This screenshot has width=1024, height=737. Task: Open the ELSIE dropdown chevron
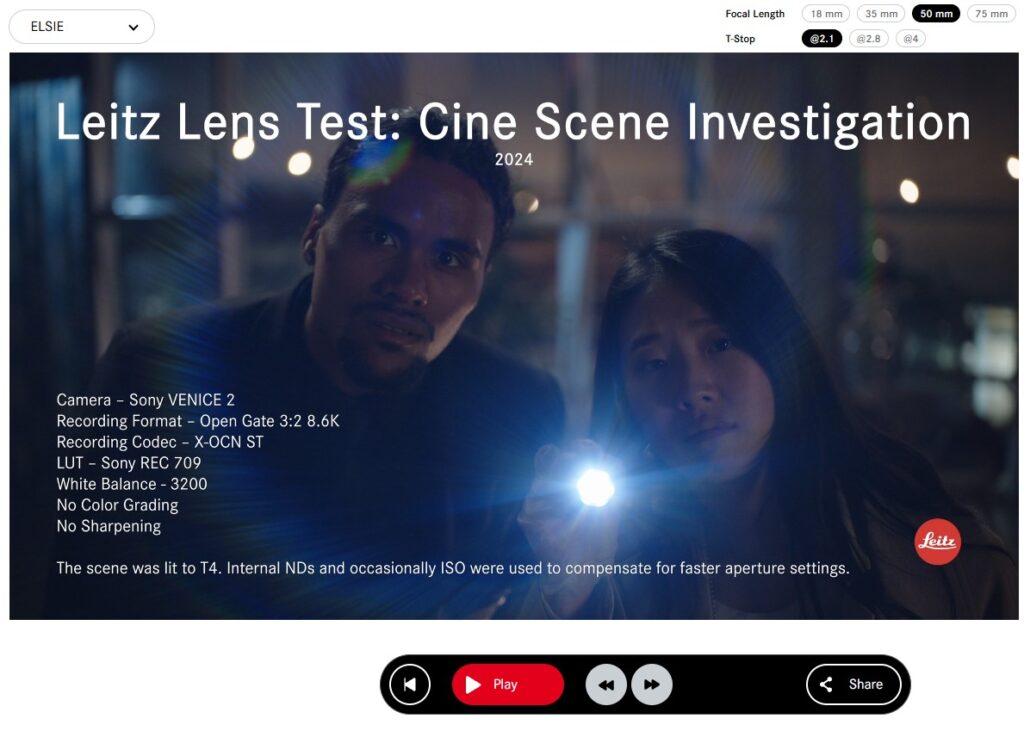coord(133,27)
